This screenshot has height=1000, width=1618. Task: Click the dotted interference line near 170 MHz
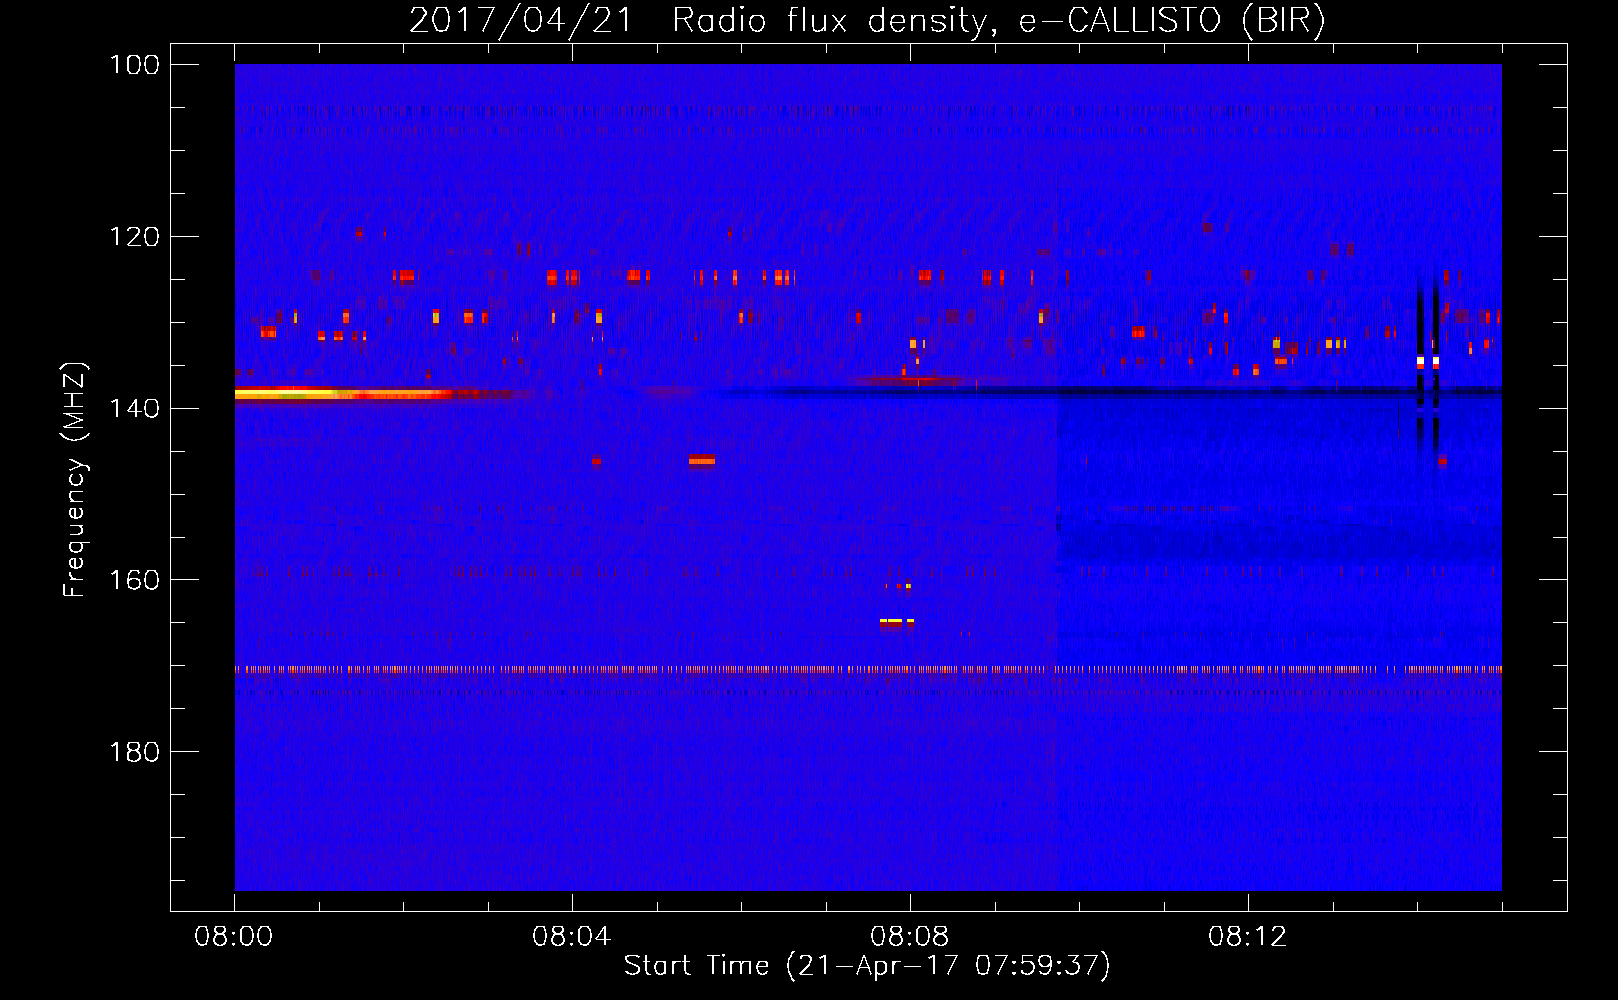pos(868,669)
